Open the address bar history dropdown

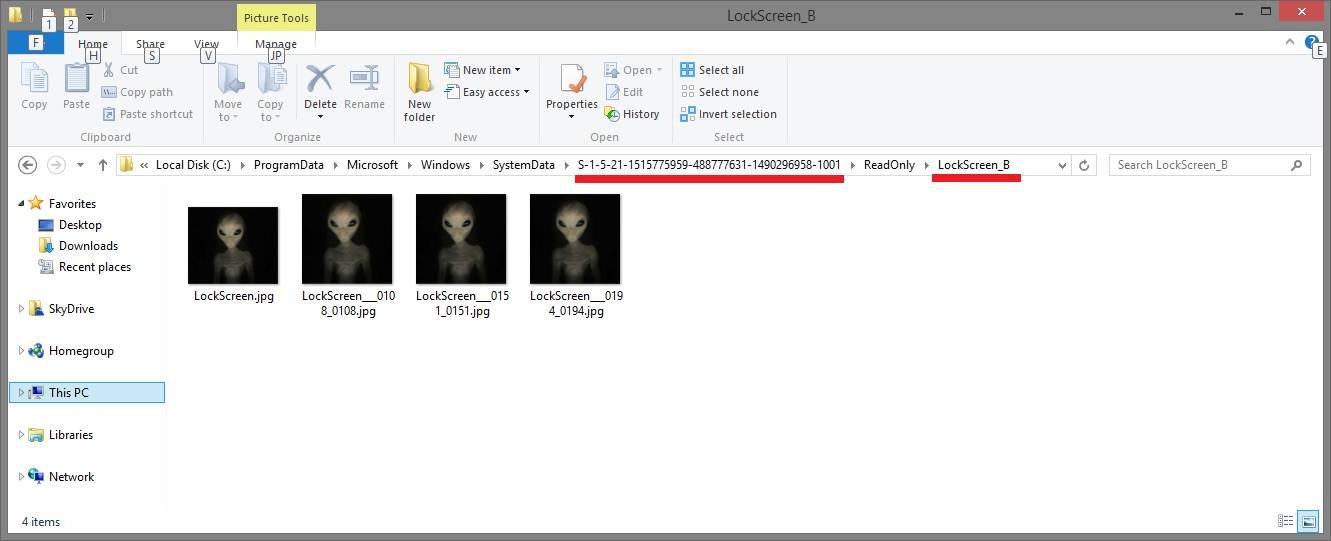(x=1061, y=165)
